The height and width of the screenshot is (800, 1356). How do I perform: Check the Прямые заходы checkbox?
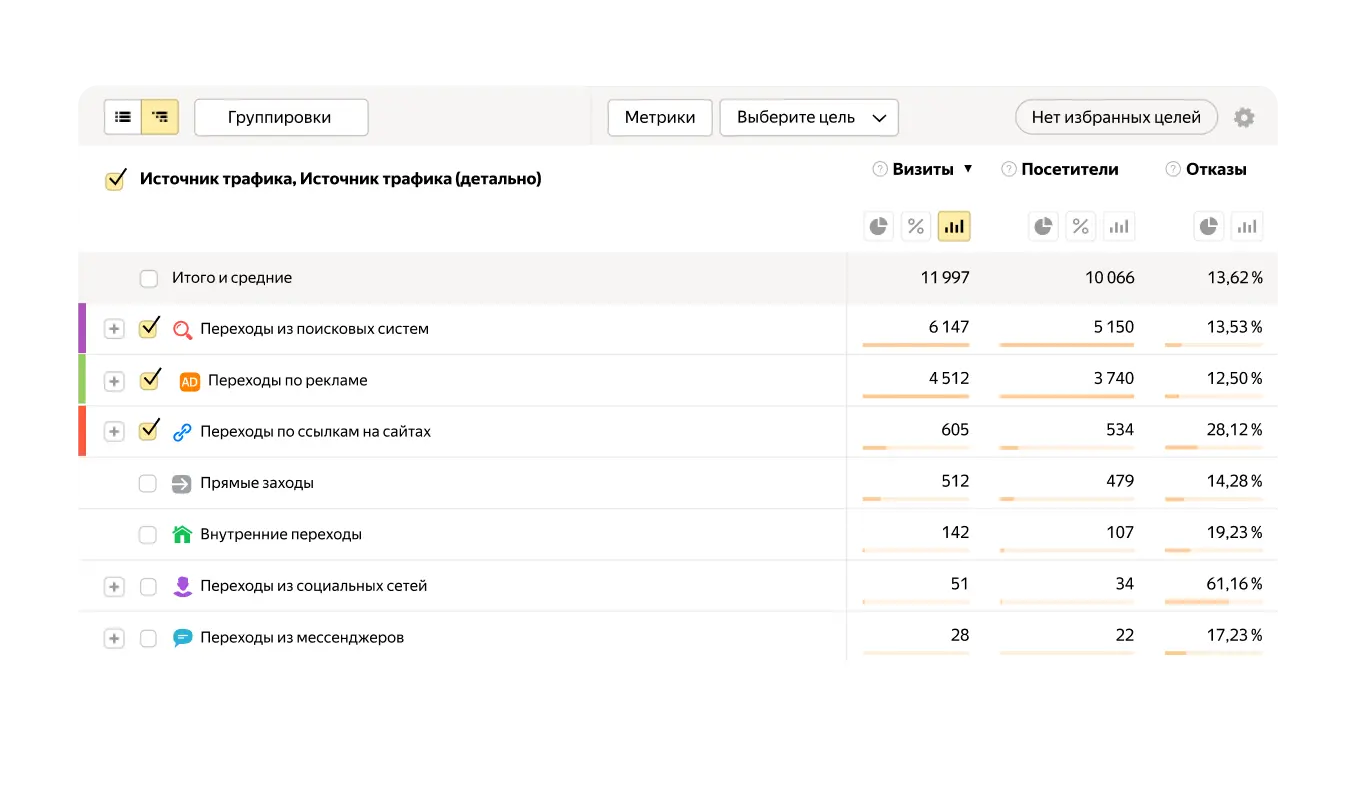click(148, 483)
